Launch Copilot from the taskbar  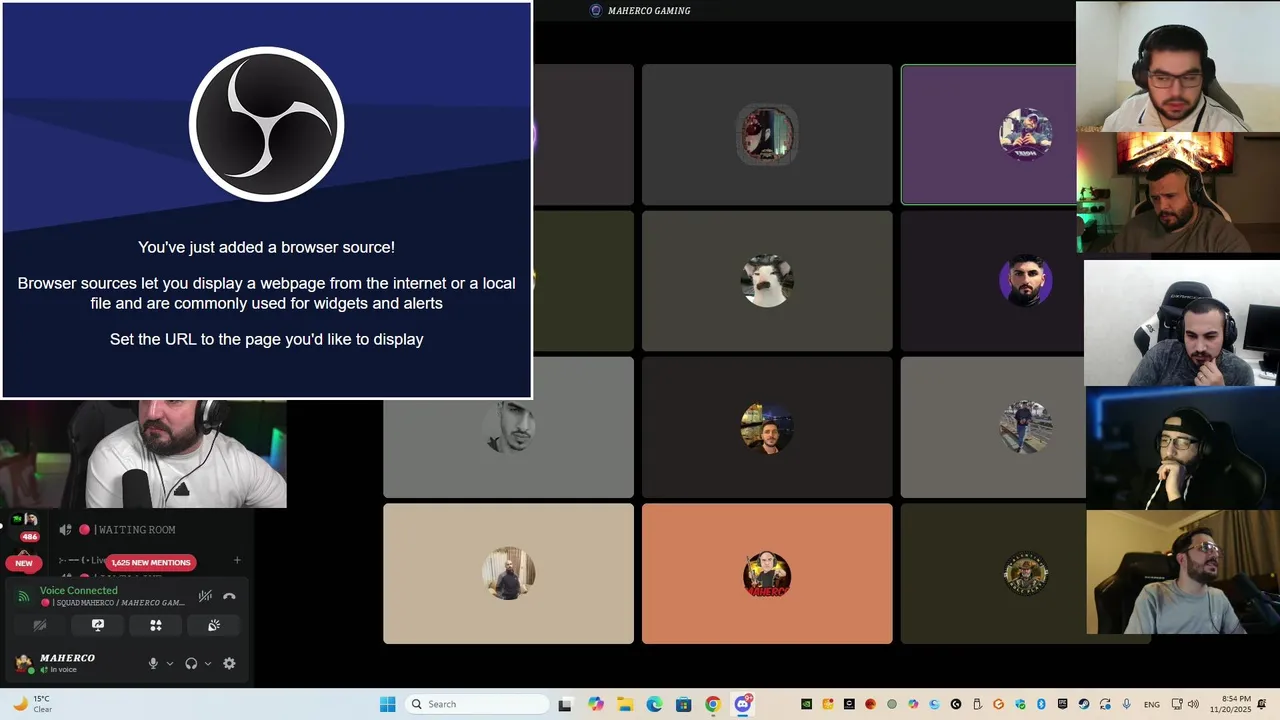(x=596, y=704)
